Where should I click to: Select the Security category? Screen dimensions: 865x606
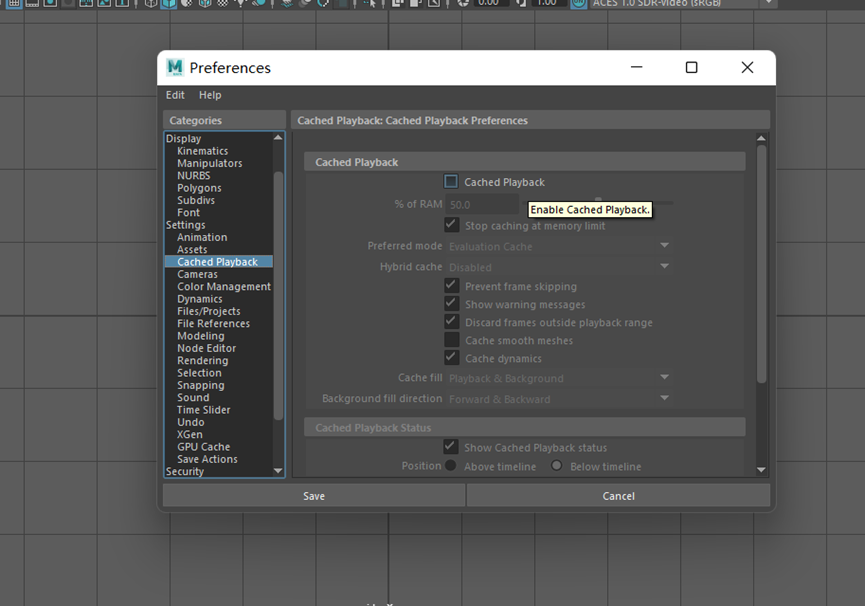pyautogui.click(x=185, y=471)
